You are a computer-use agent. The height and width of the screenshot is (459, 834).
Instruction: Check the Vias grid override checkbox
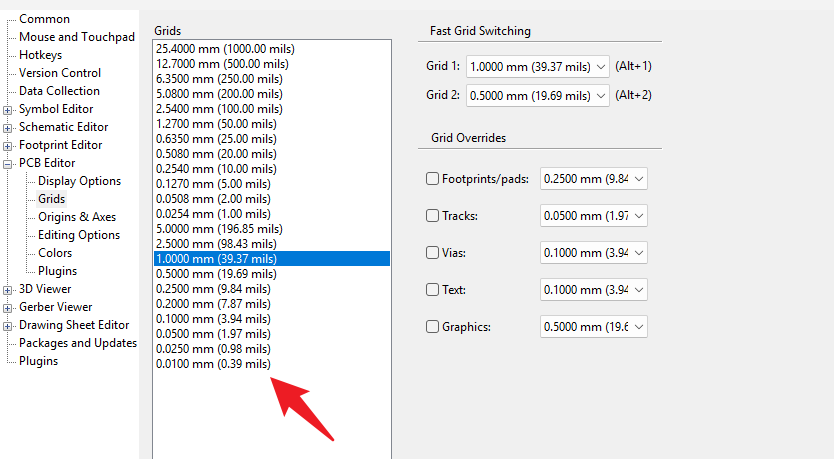click(433, 253)
